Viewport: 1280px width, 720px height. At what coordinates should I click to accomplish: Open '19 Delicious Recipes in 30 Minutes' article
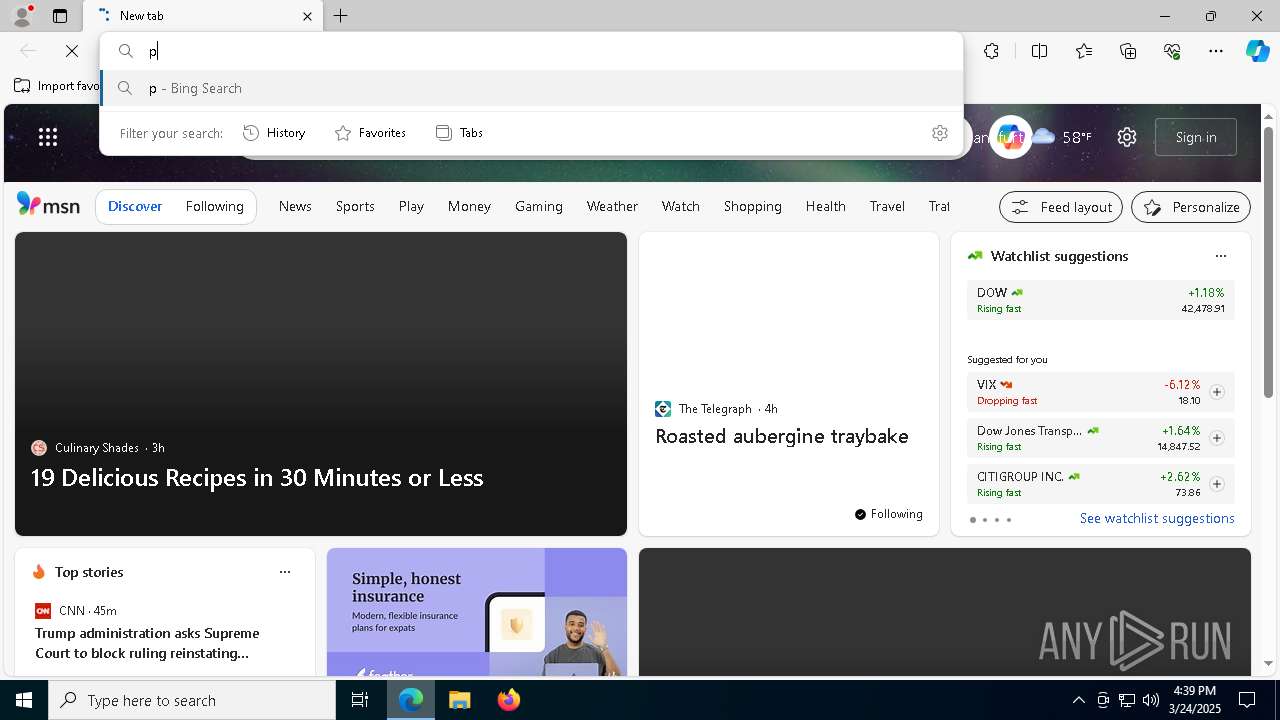257,477
